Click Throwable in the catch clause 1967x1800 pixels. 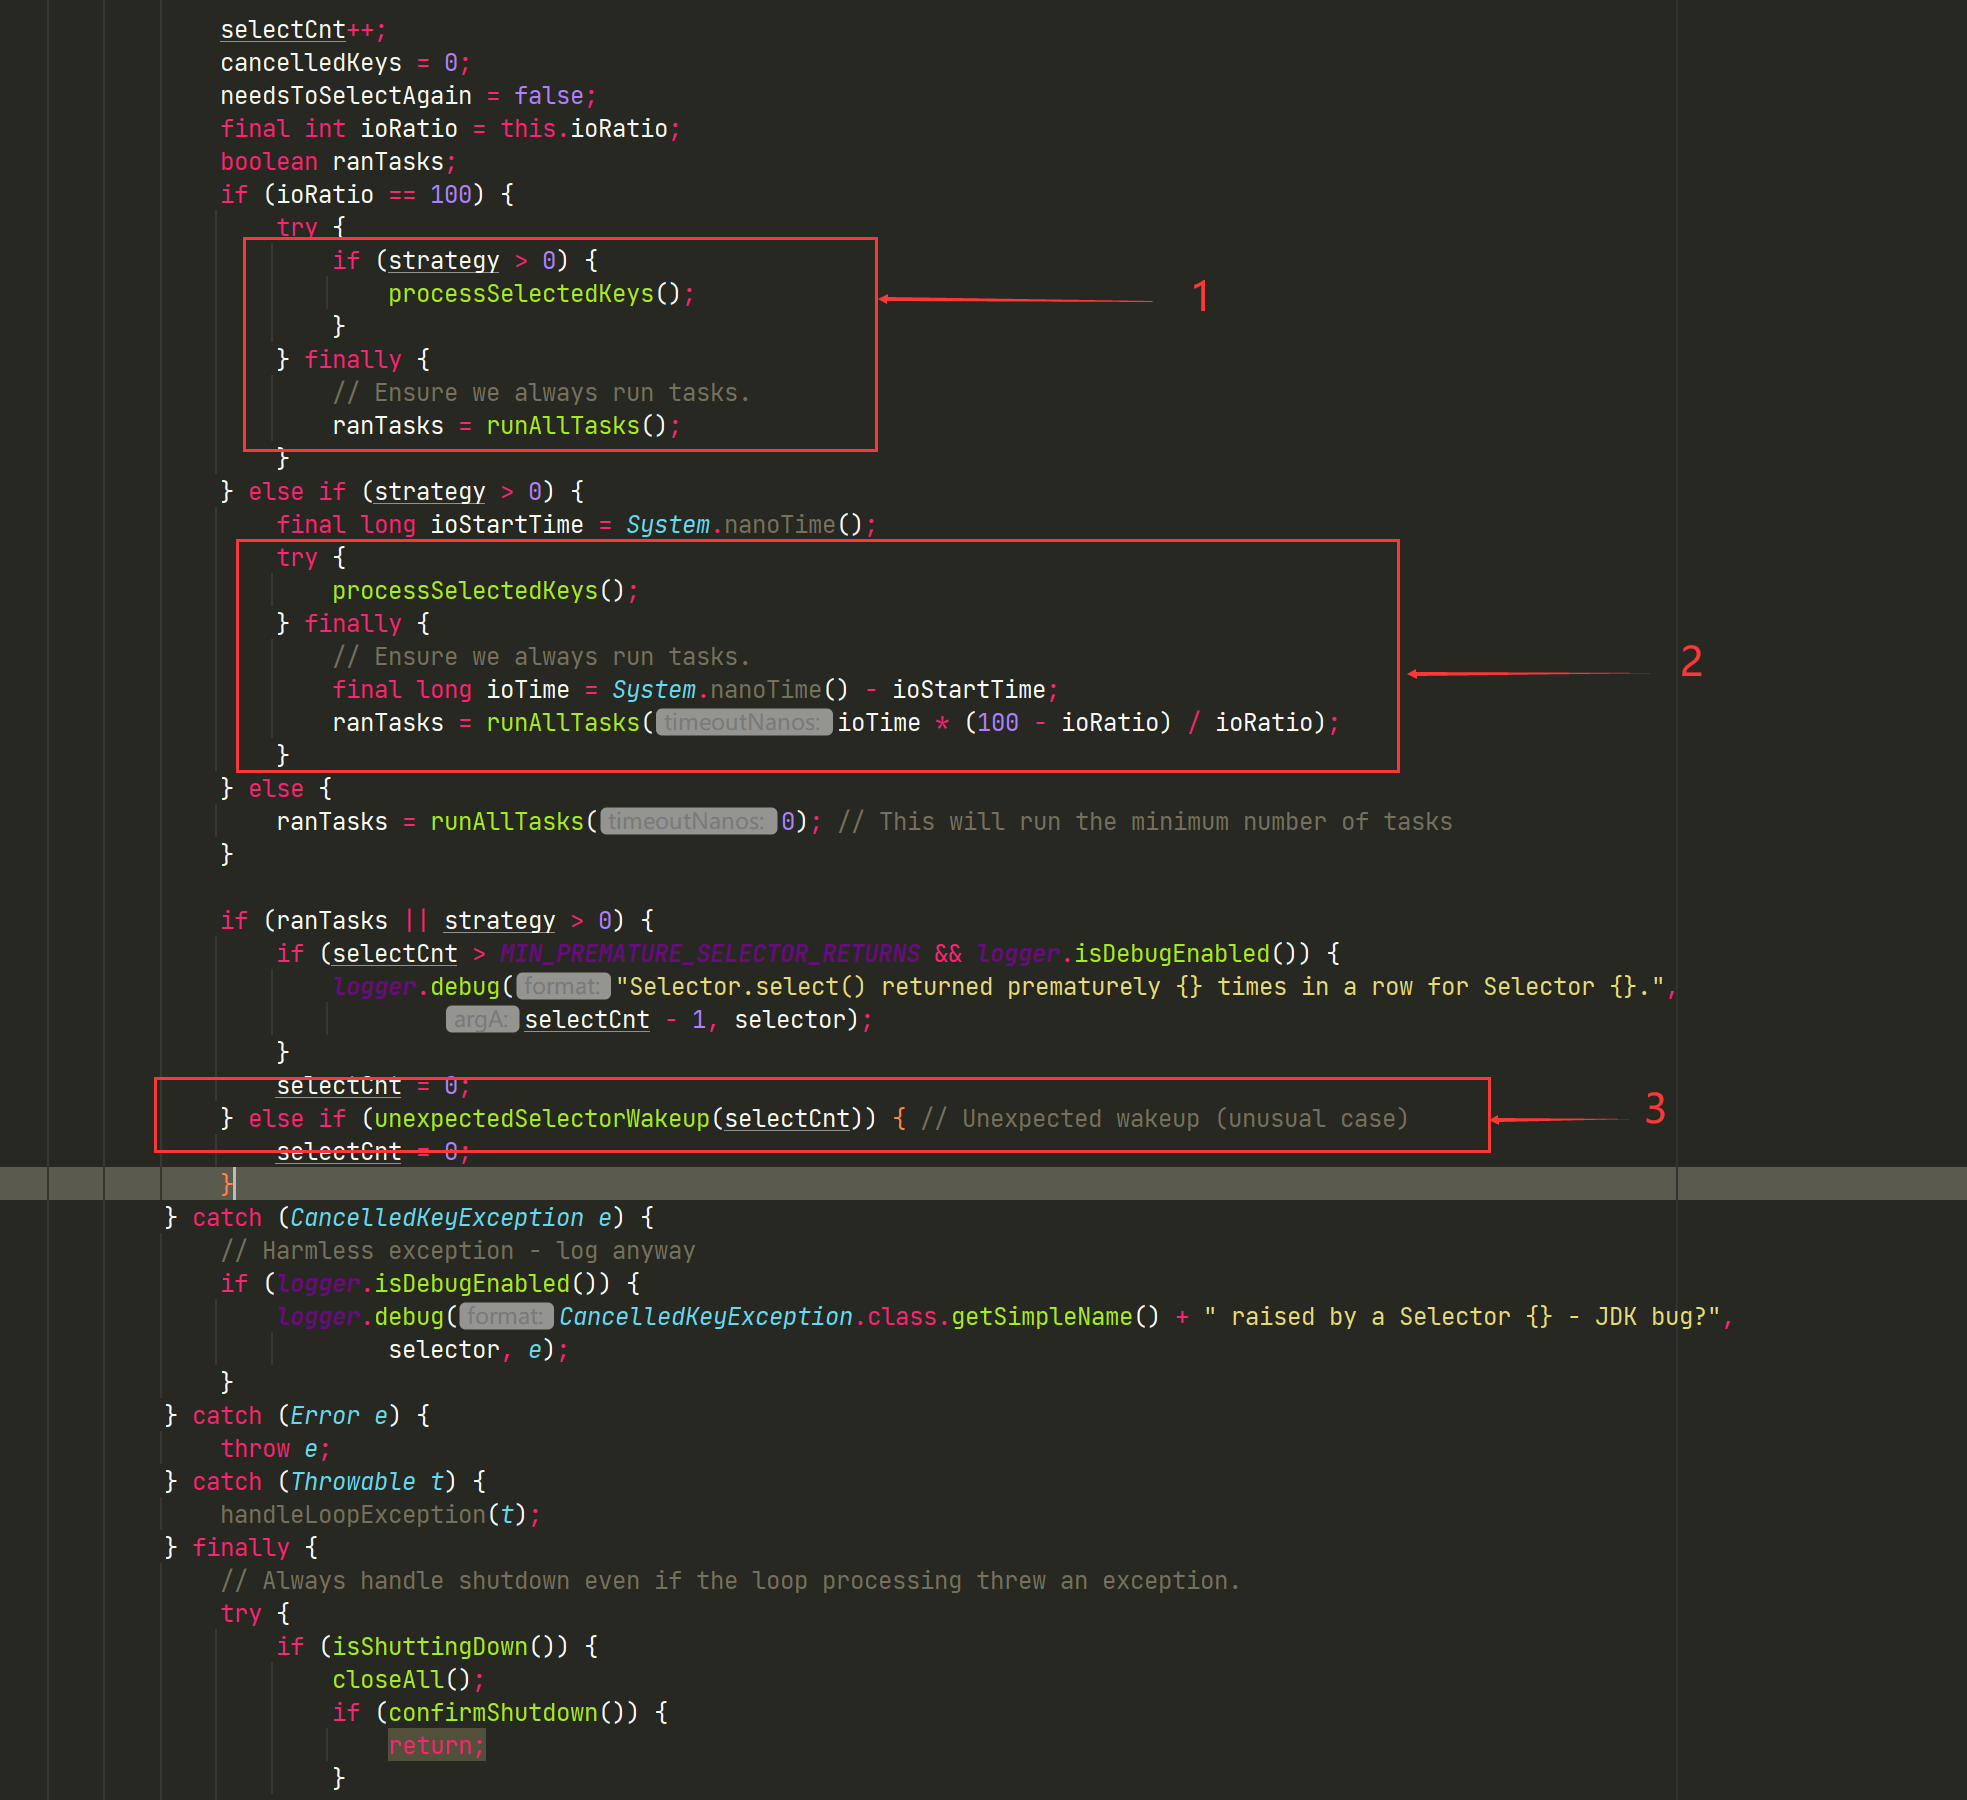[352, 1482]
